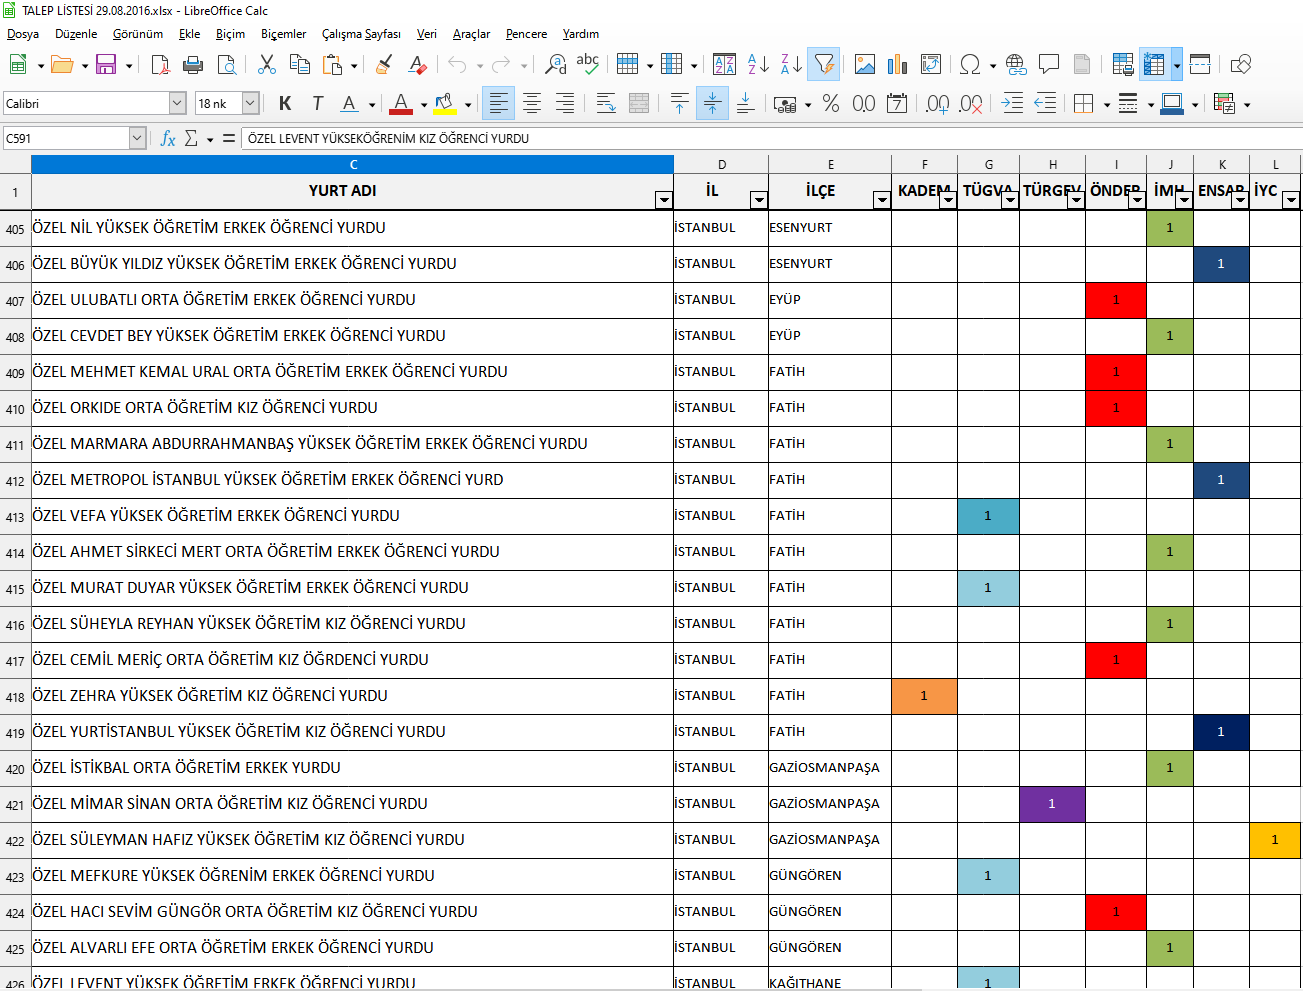The width and height of the screenshot is (1303, 991).
Task: Open the Dosya menu
Action: point(23,34)
